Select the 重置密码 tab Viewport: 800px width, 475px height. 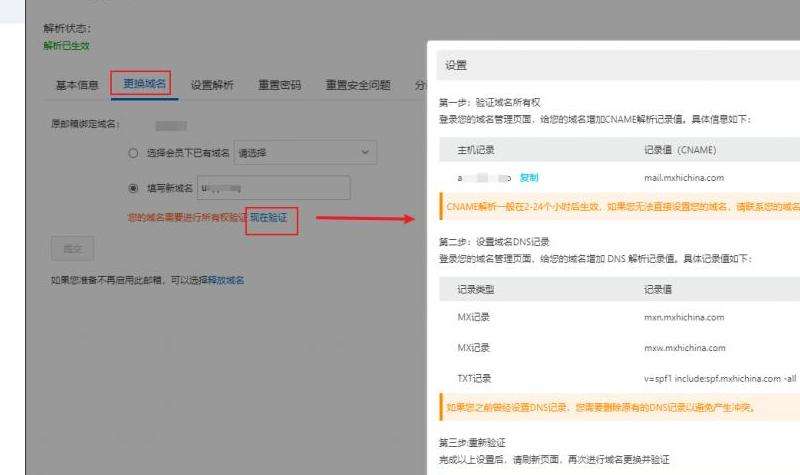[x=279, y=85]
